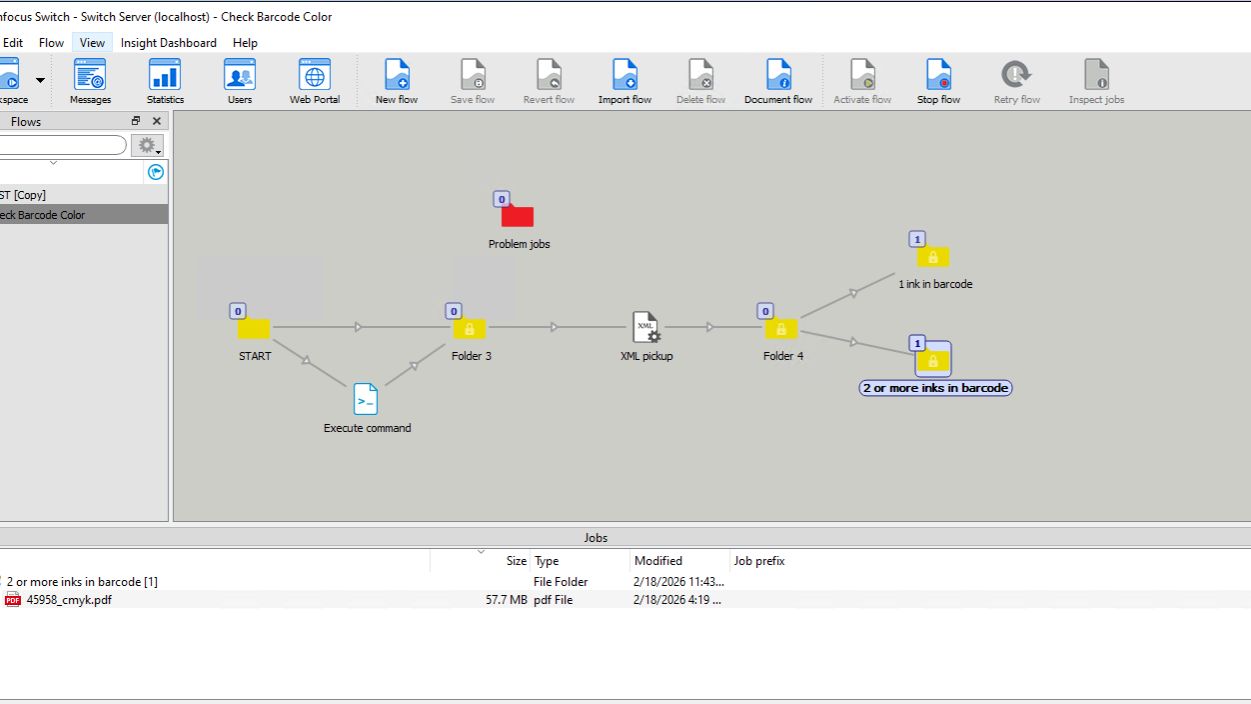Open the Insight Dashboard menu
Image resolution: width=1251 pixels, height=704 pixels.
coord(168,43)
